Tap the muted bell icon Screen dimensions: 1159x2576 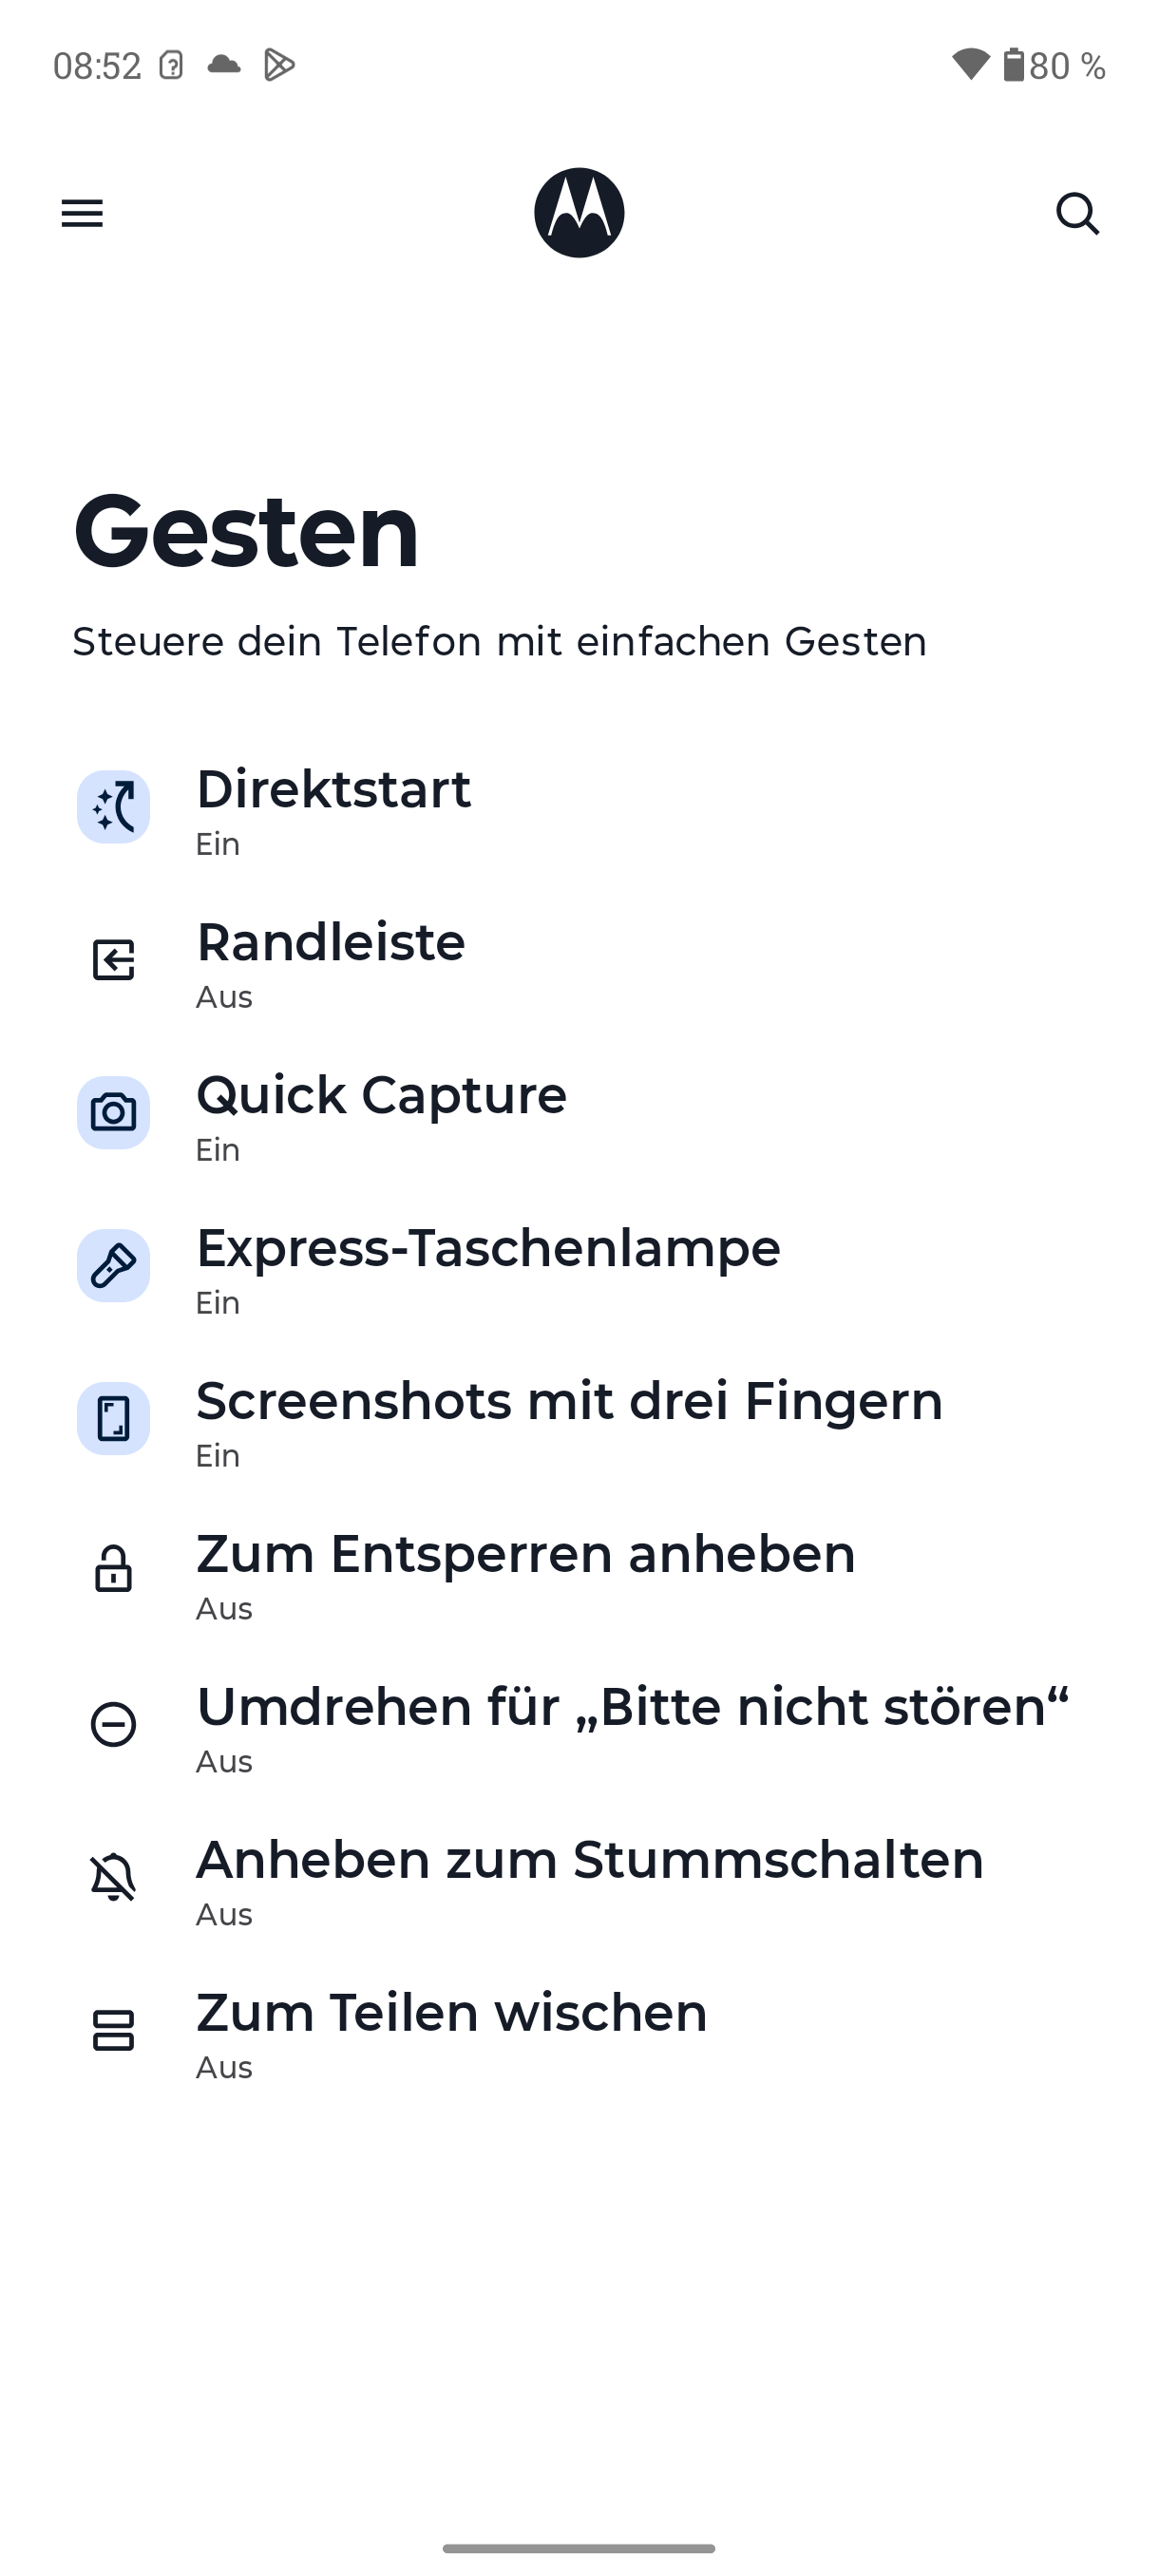113,1877
